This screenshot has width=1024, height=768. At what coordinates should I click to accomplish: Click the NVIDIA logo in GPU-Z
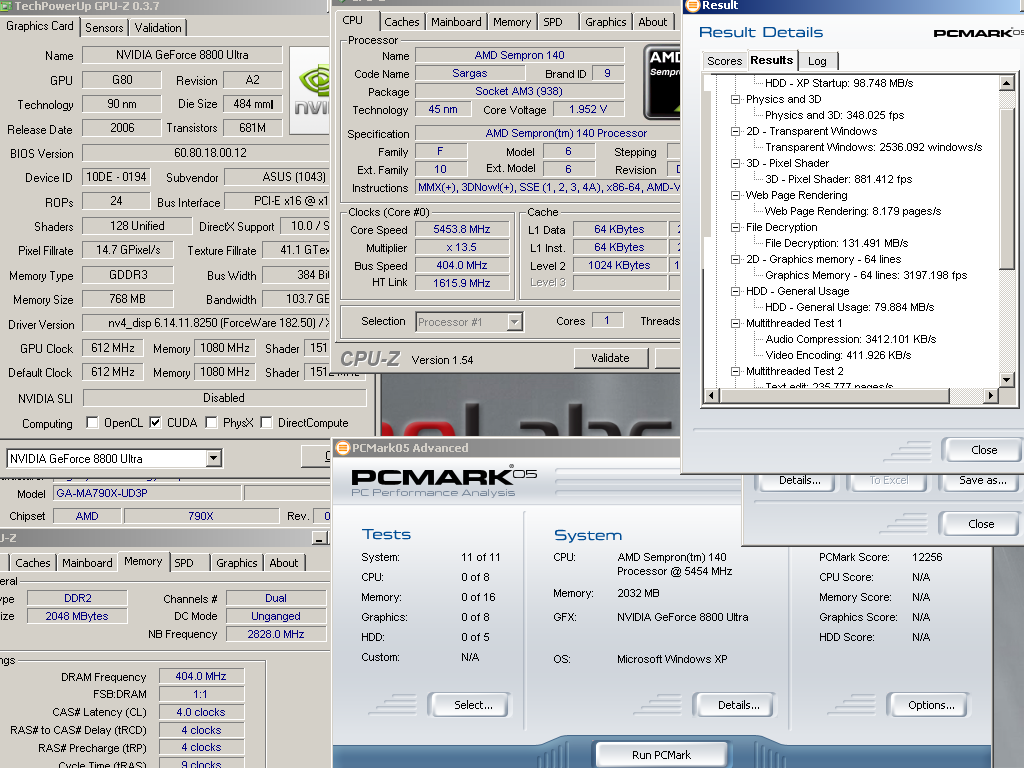tap(310, 91)
